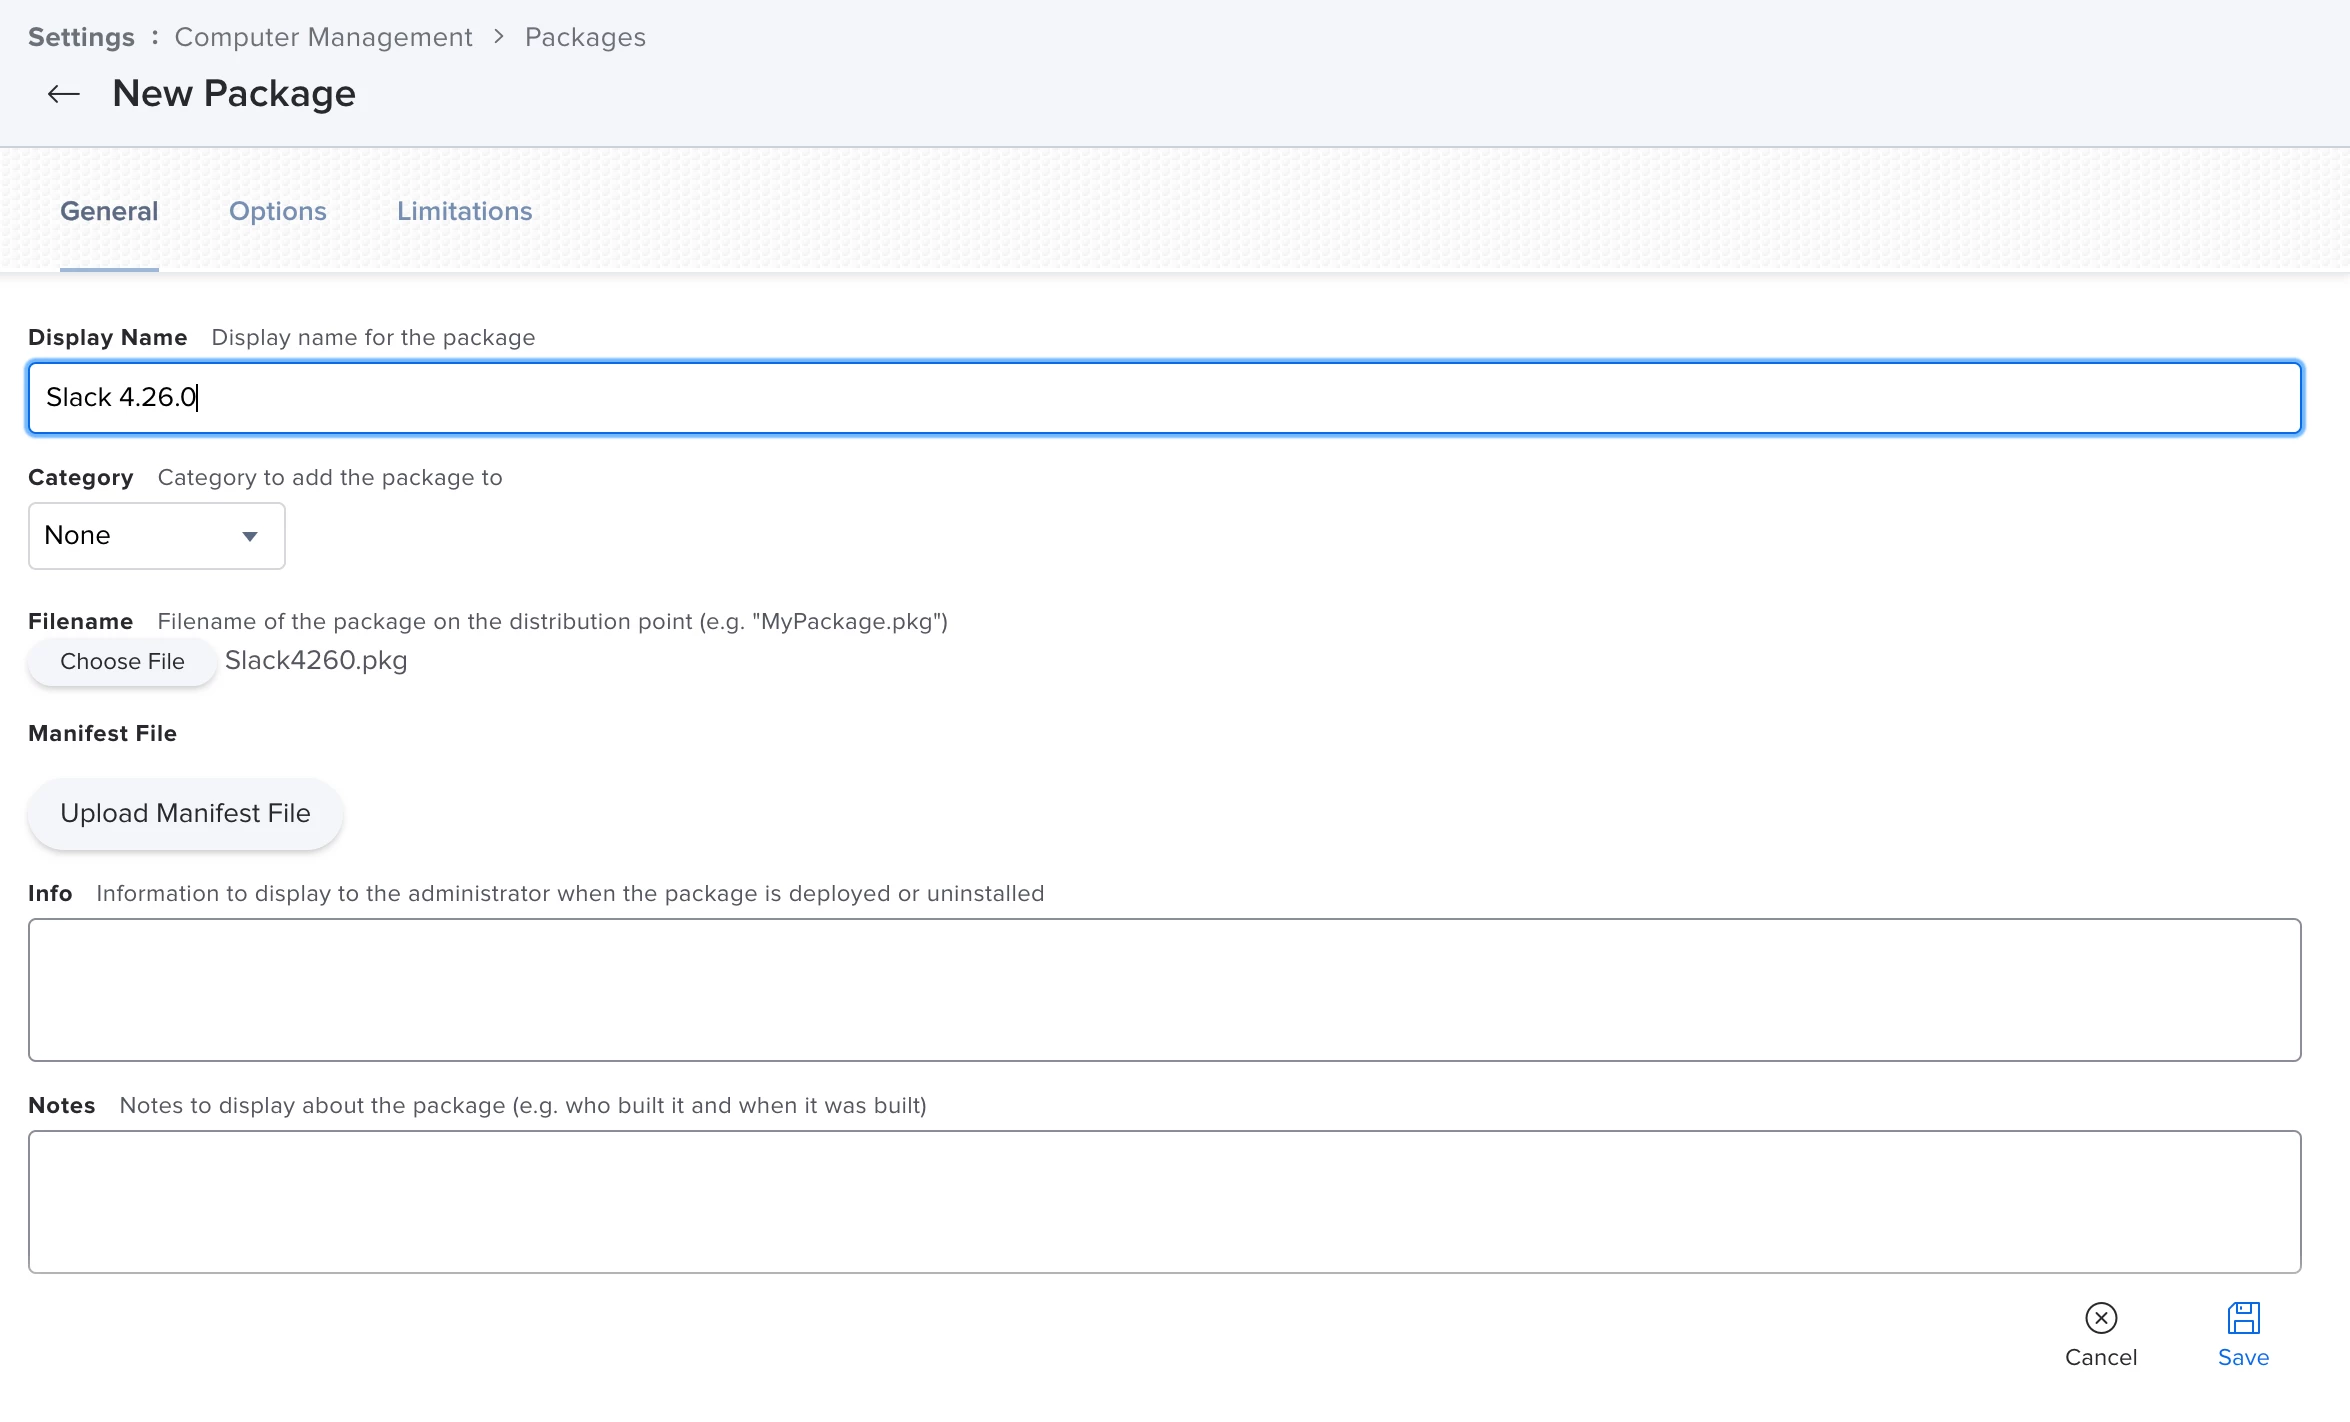2350x1422 pixels.
Task: Switch to the General tab
Action: (x=109, y=211)
